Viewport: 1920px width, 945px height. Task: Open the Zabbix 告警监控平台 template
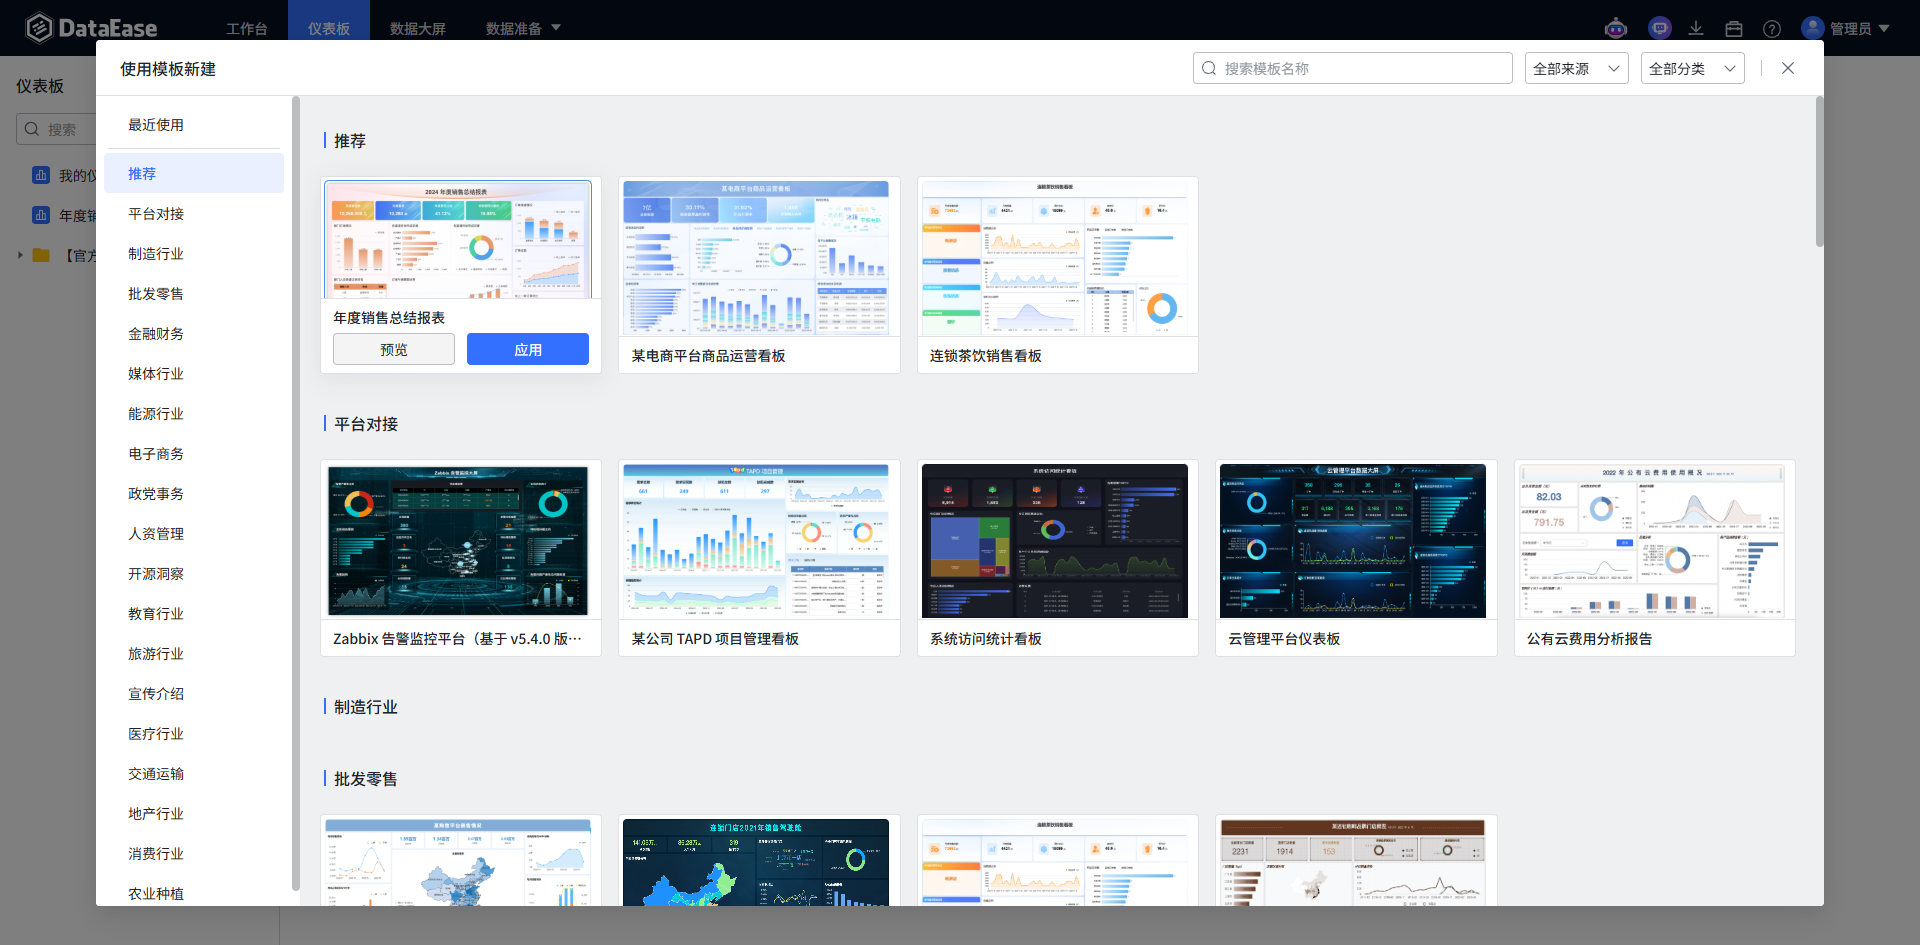[x=461, y=558]
